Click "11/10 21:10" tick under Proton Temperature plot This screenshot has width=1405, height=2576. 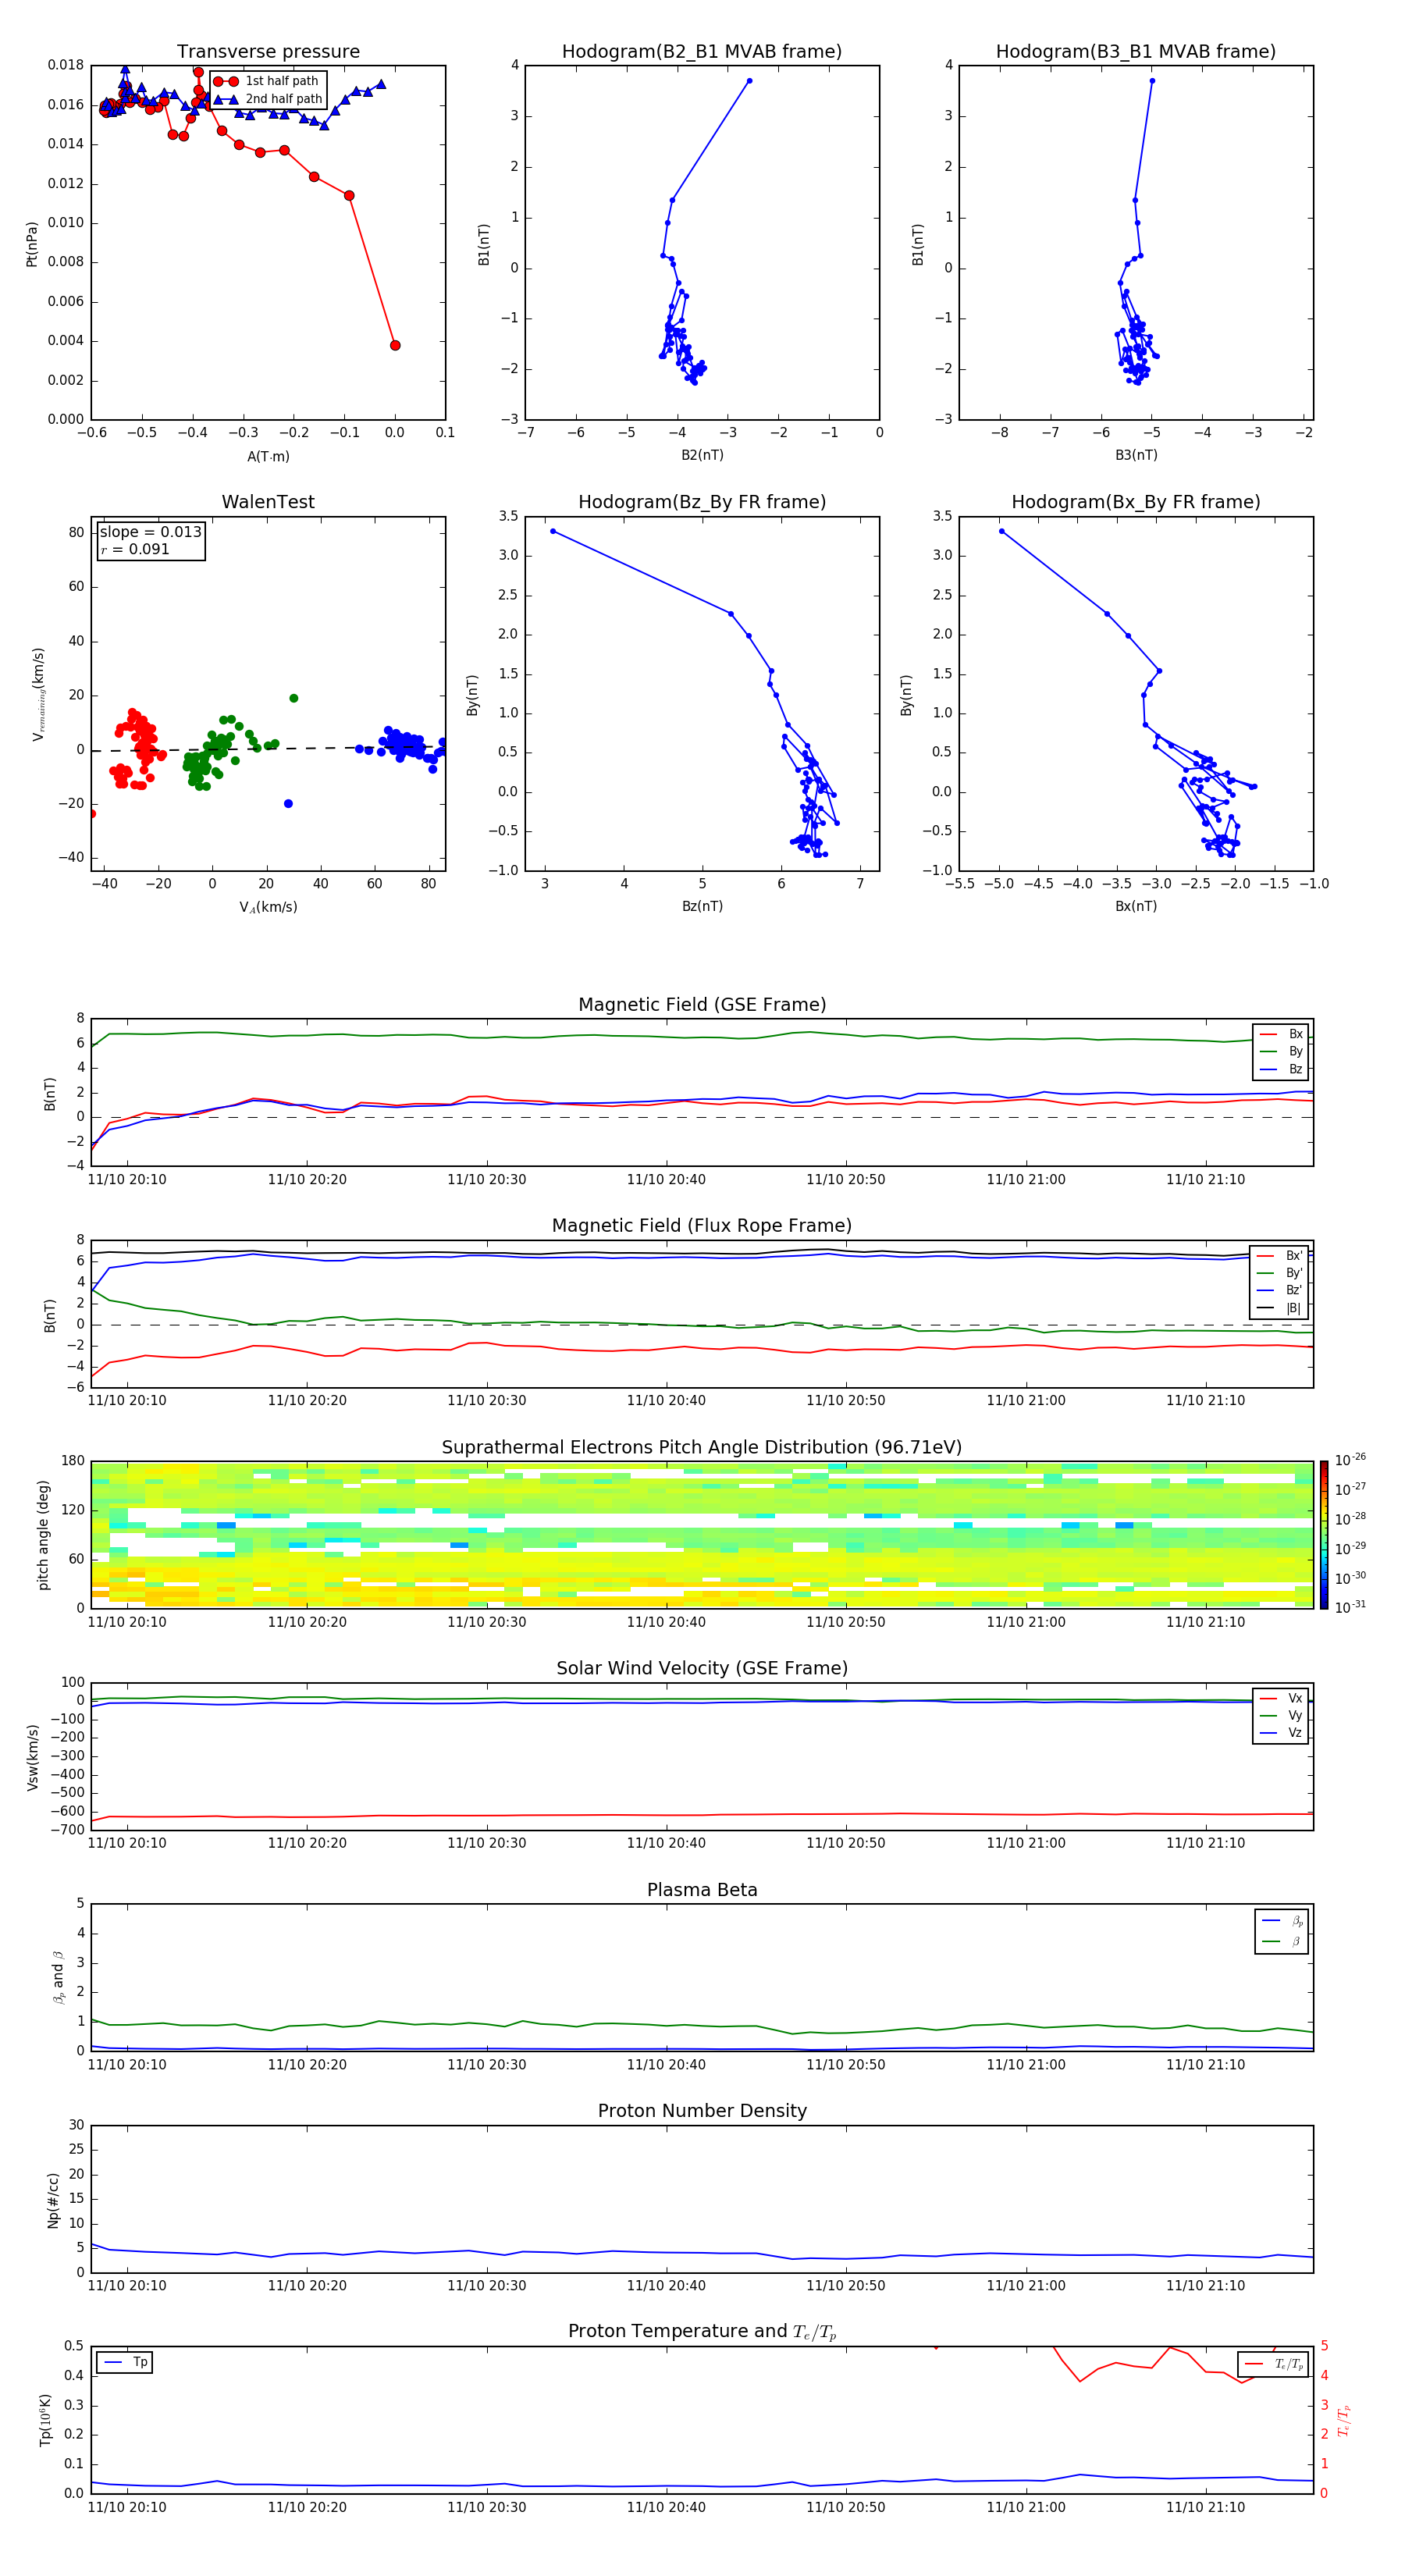pos(1205,2508)
